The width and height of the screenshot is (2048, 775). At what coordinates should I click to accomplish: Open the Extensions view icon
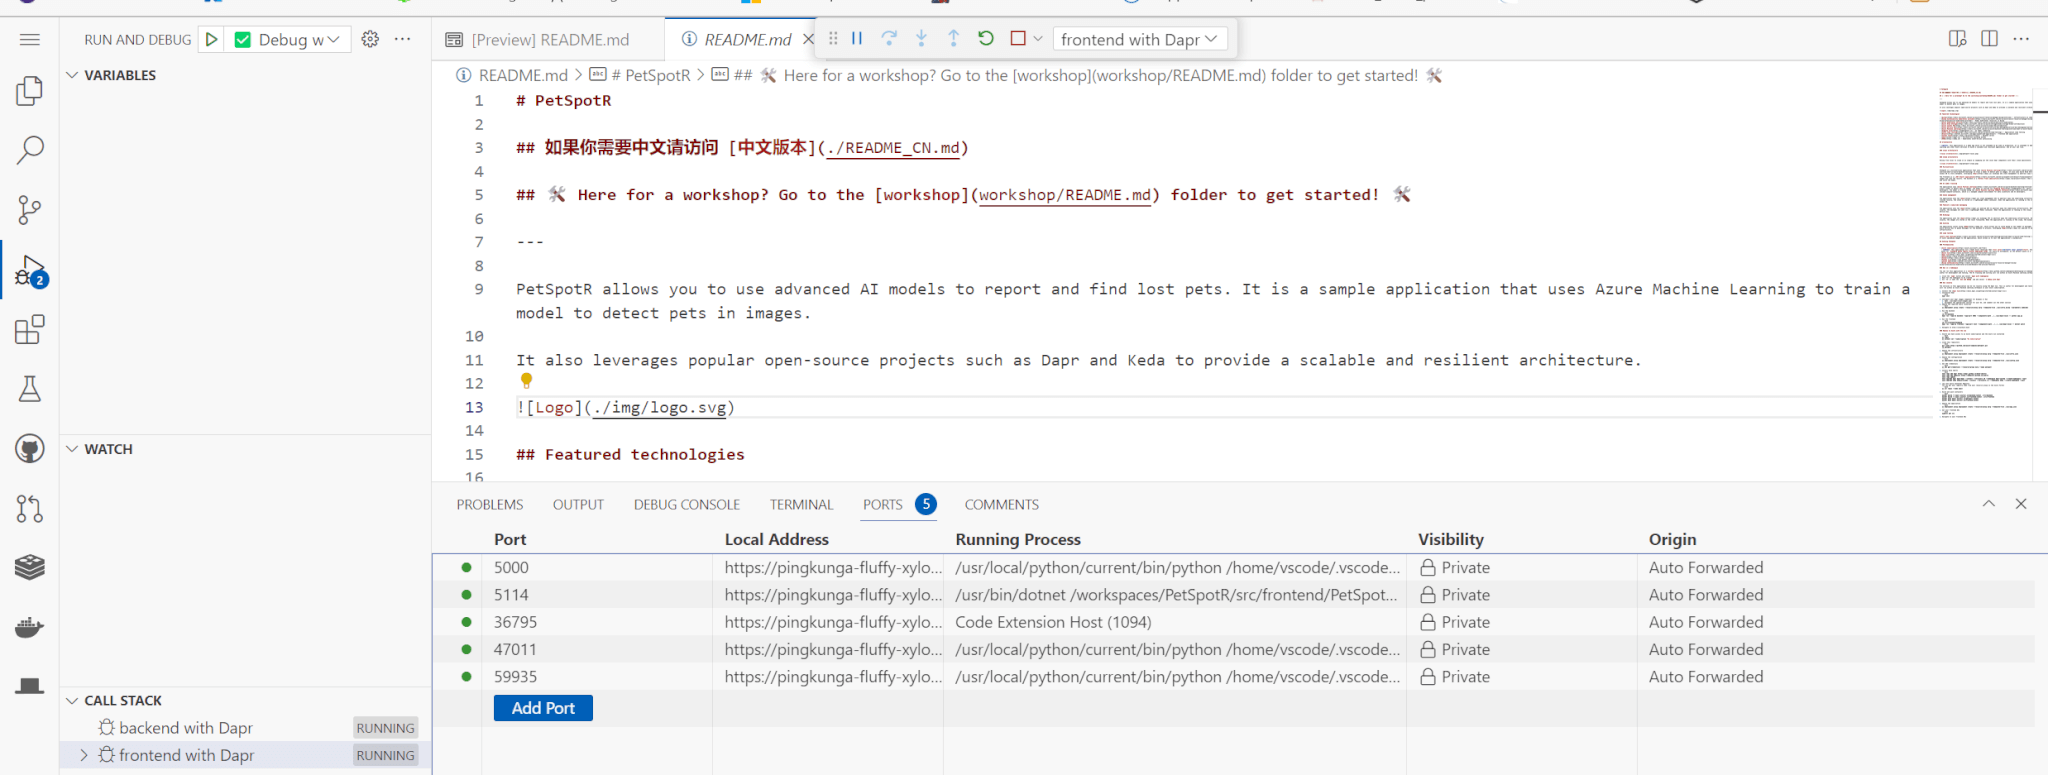click(x=30, y=330)
